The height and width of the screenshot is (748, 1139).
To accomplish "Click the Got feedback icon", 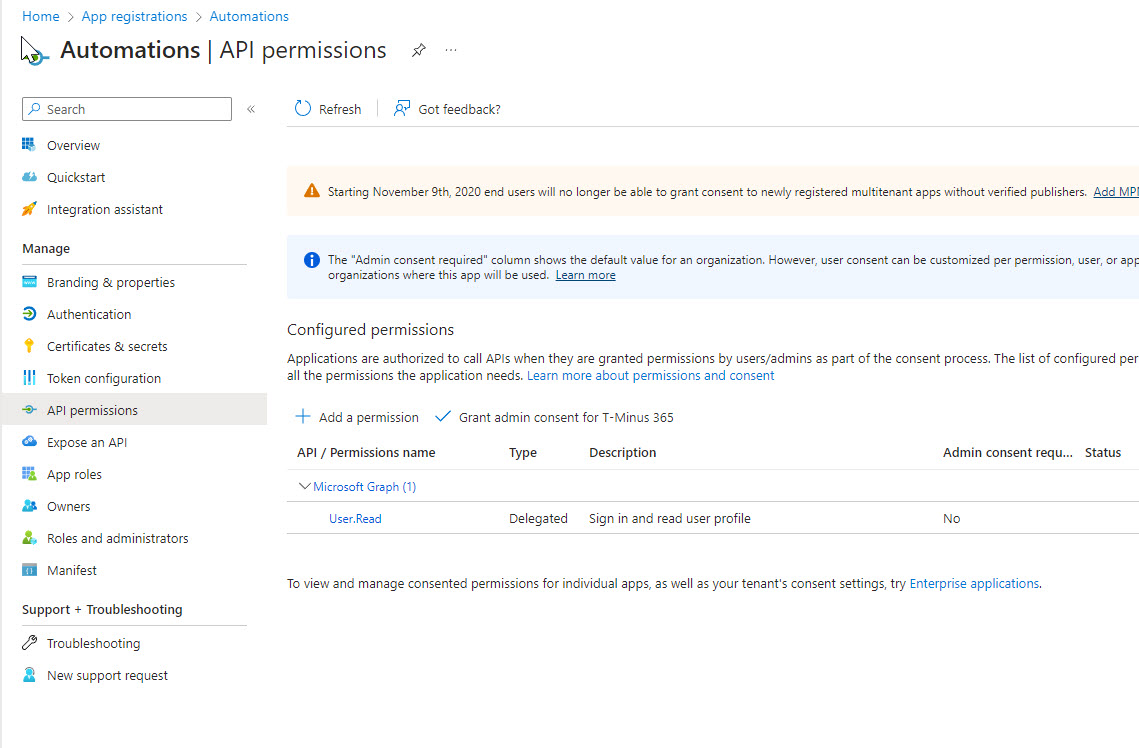I will [402, 109].
